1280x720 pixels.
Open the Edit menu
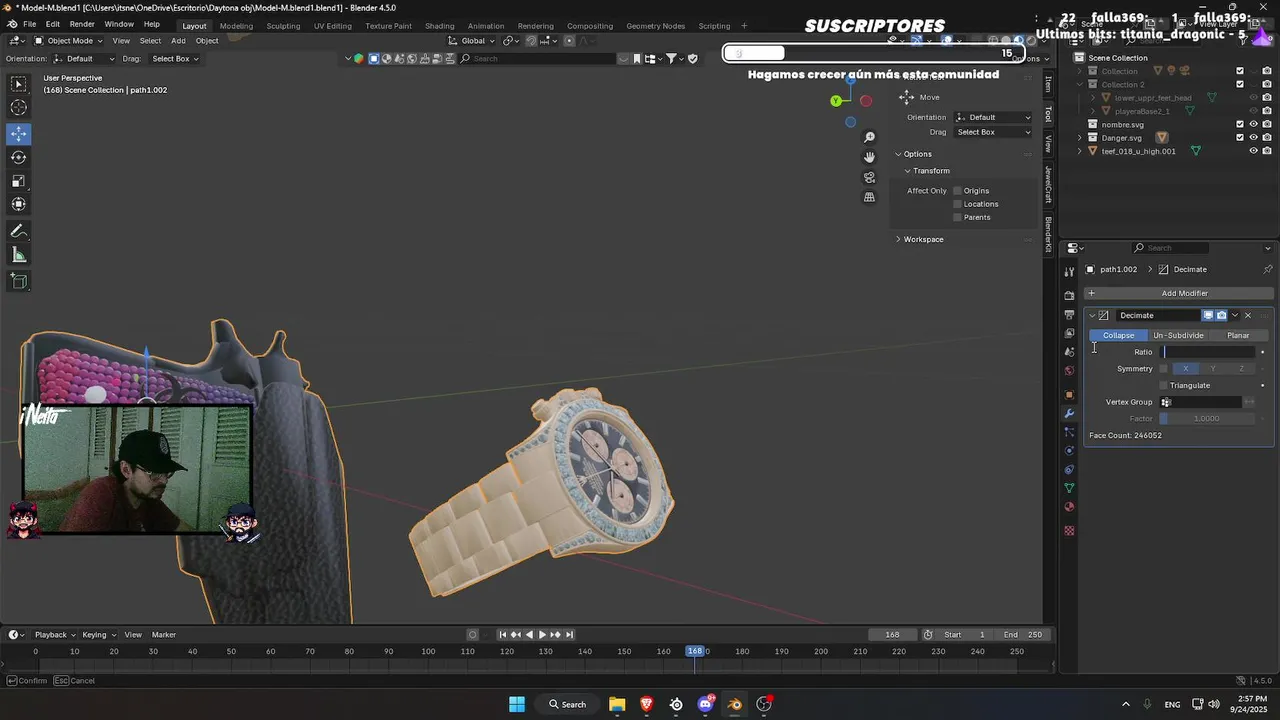click(52, 24)
